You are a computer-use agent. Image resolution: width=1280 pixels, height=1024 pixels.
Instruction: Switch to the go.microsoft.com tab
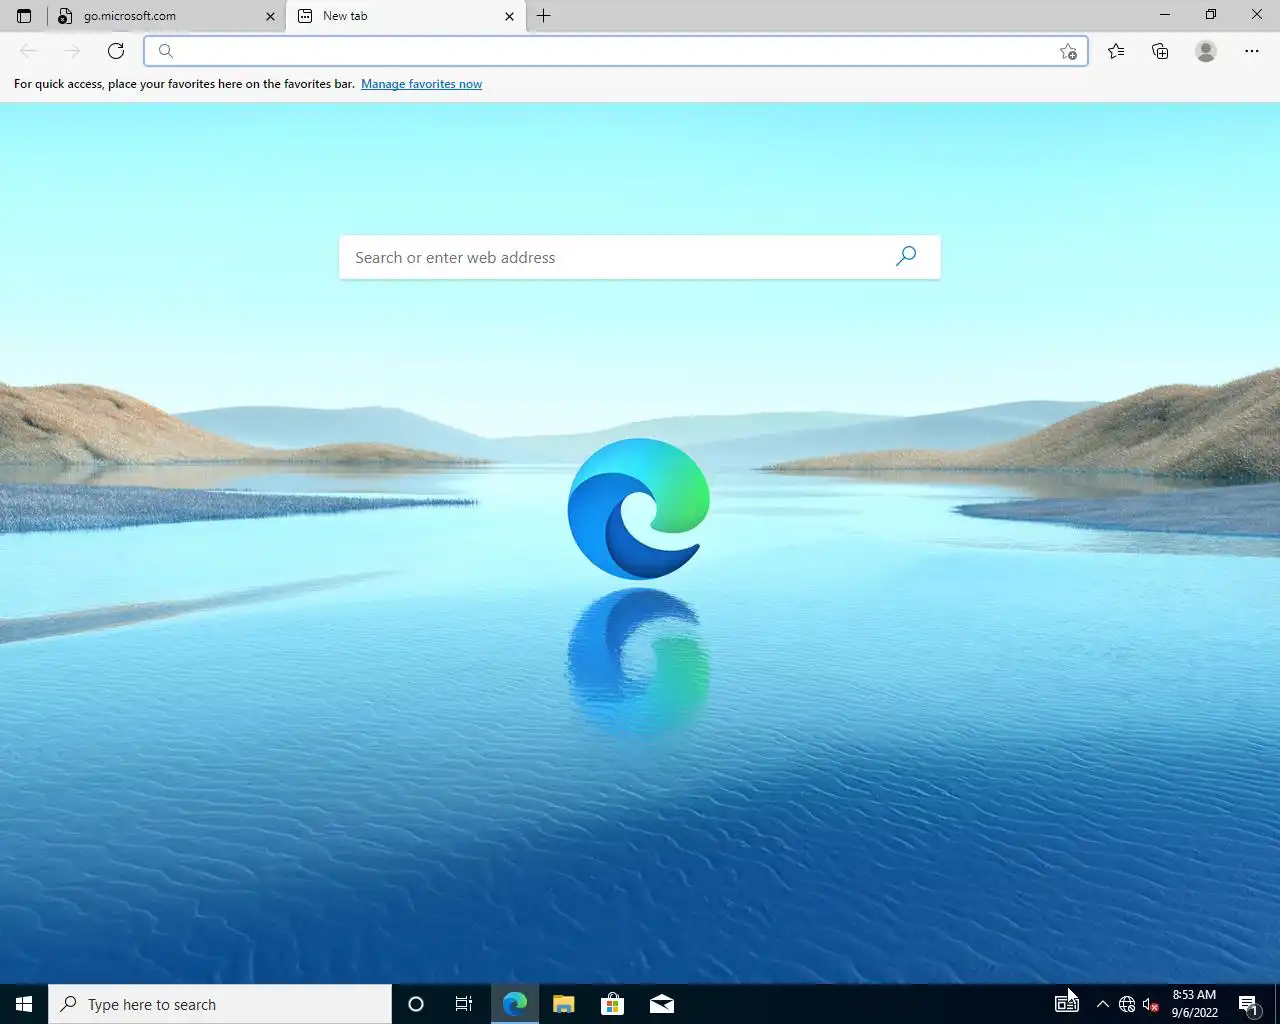tap(165, 16)
